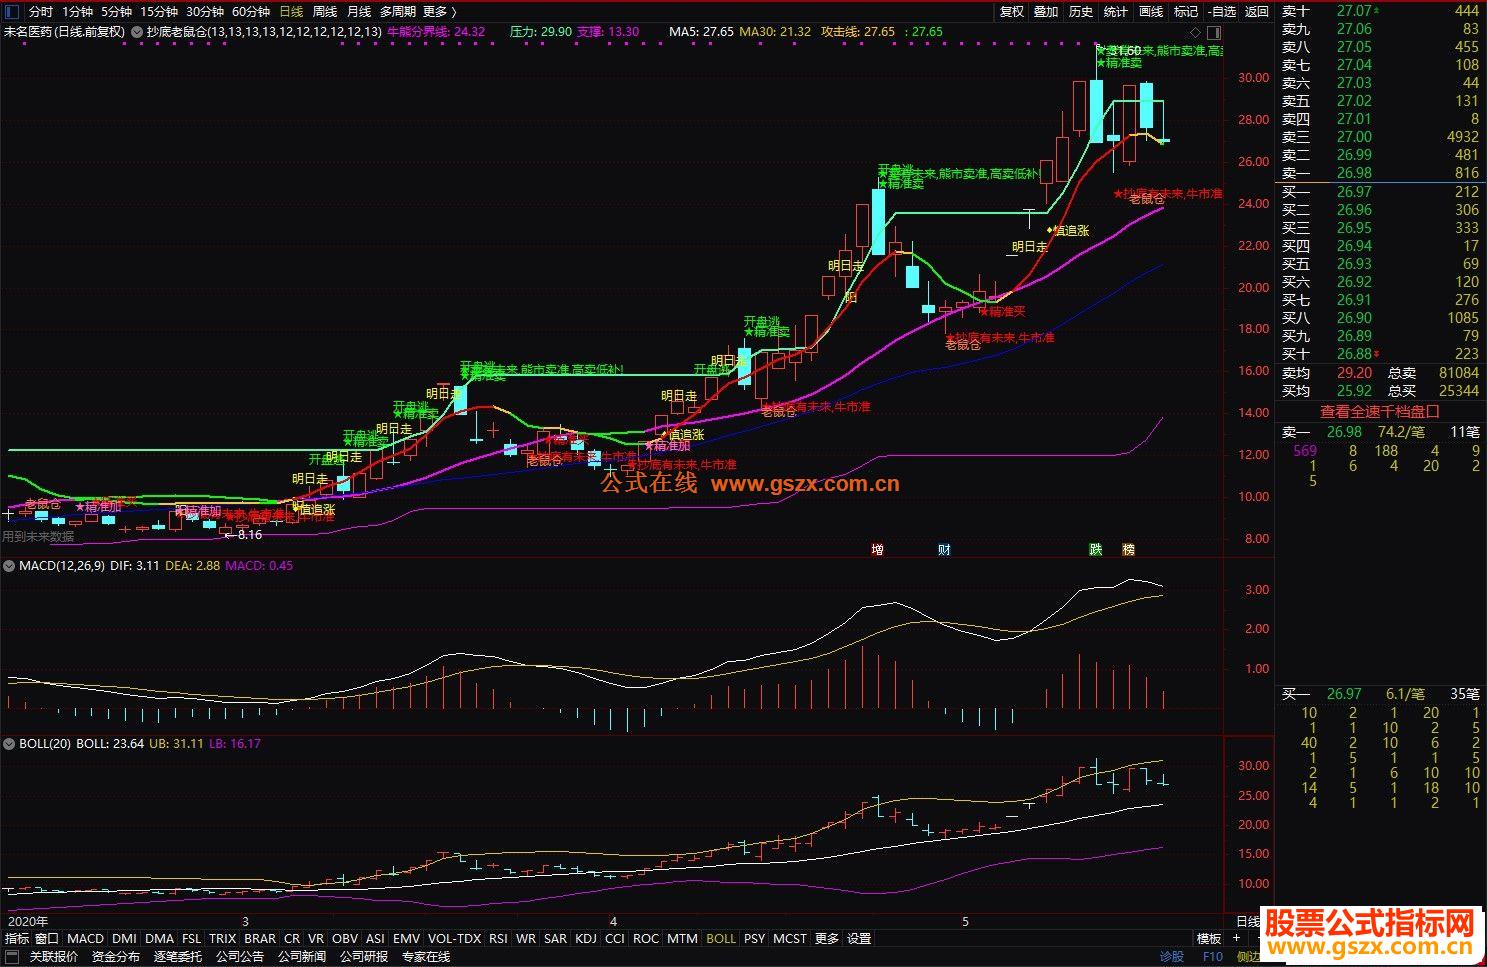Click the small icon before 关联报价
This screenshot has height=967, width=1487.
click(12, 957)
